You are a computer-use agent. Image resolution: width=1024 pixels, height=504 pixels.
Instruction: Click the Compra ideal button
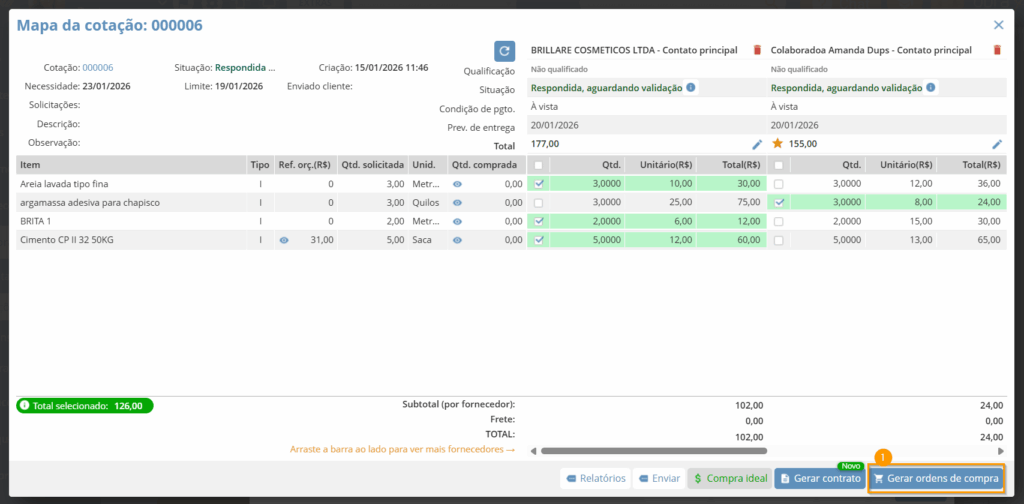pyautogui.click(x=730, y=479)
